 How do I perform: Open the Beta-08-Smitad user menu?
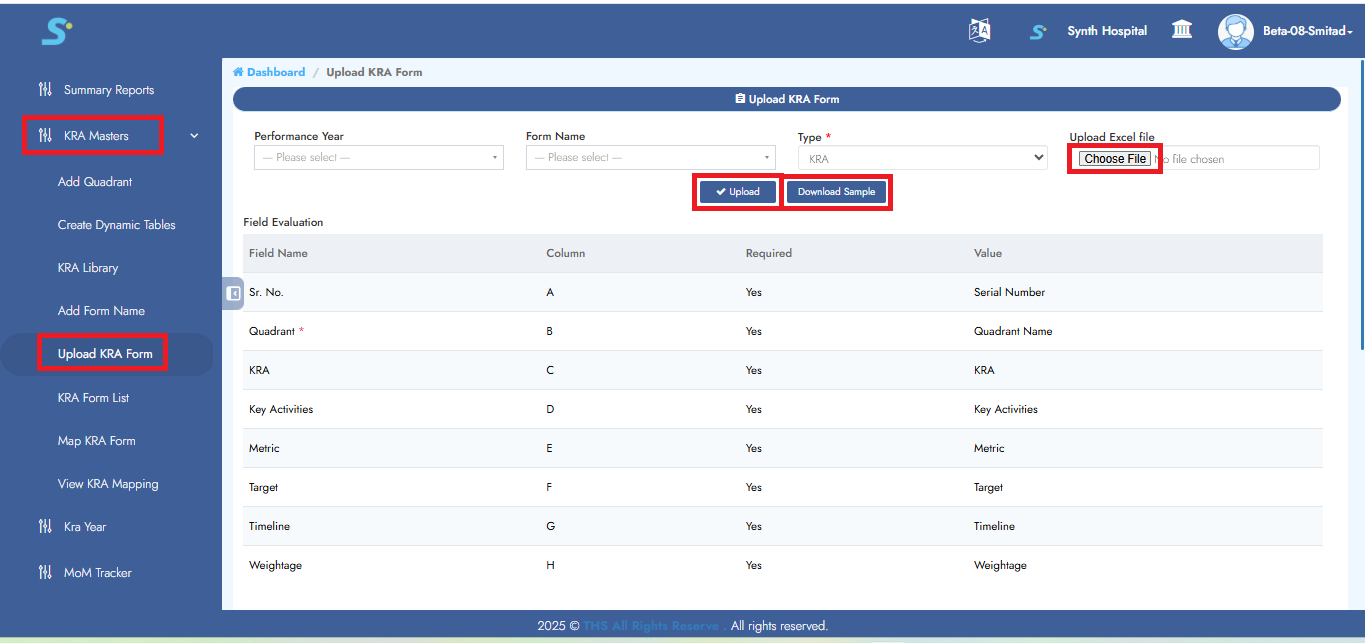coord(1305,31)
